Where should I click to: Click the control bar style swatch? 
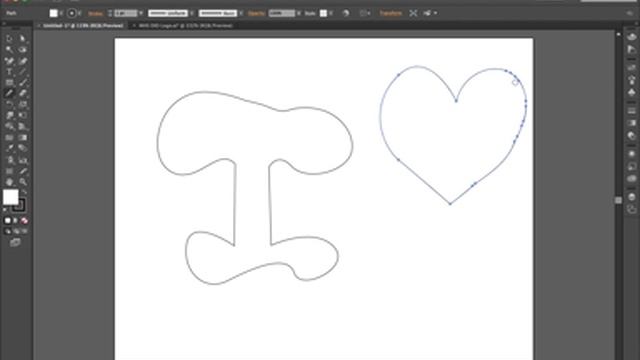[x=323, y=13]
